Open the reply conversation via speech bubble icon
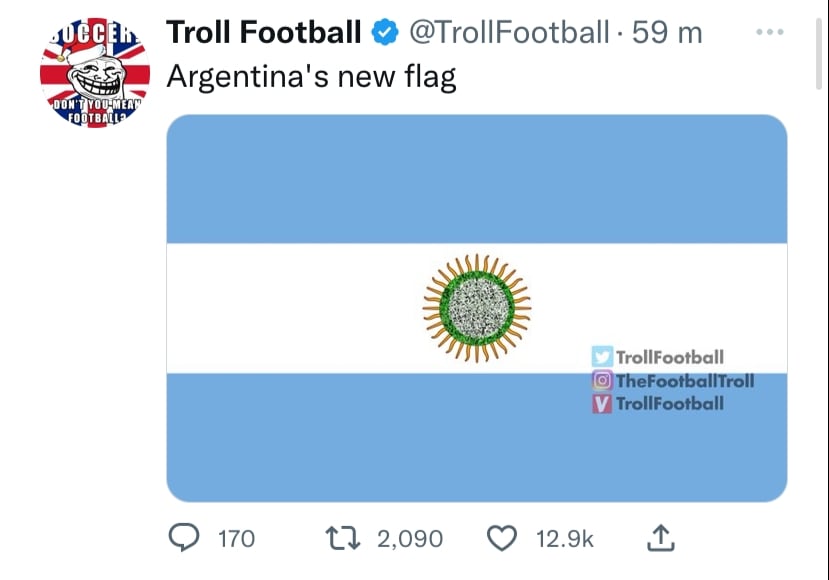Screen dimensions: 829x580 (185, 538)
